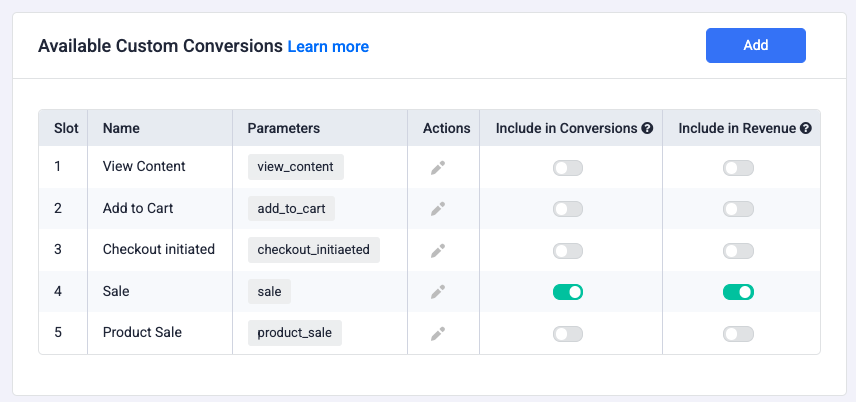
Task: Enable Include in Conversions for View Content
Action: [x=568, y=168]
